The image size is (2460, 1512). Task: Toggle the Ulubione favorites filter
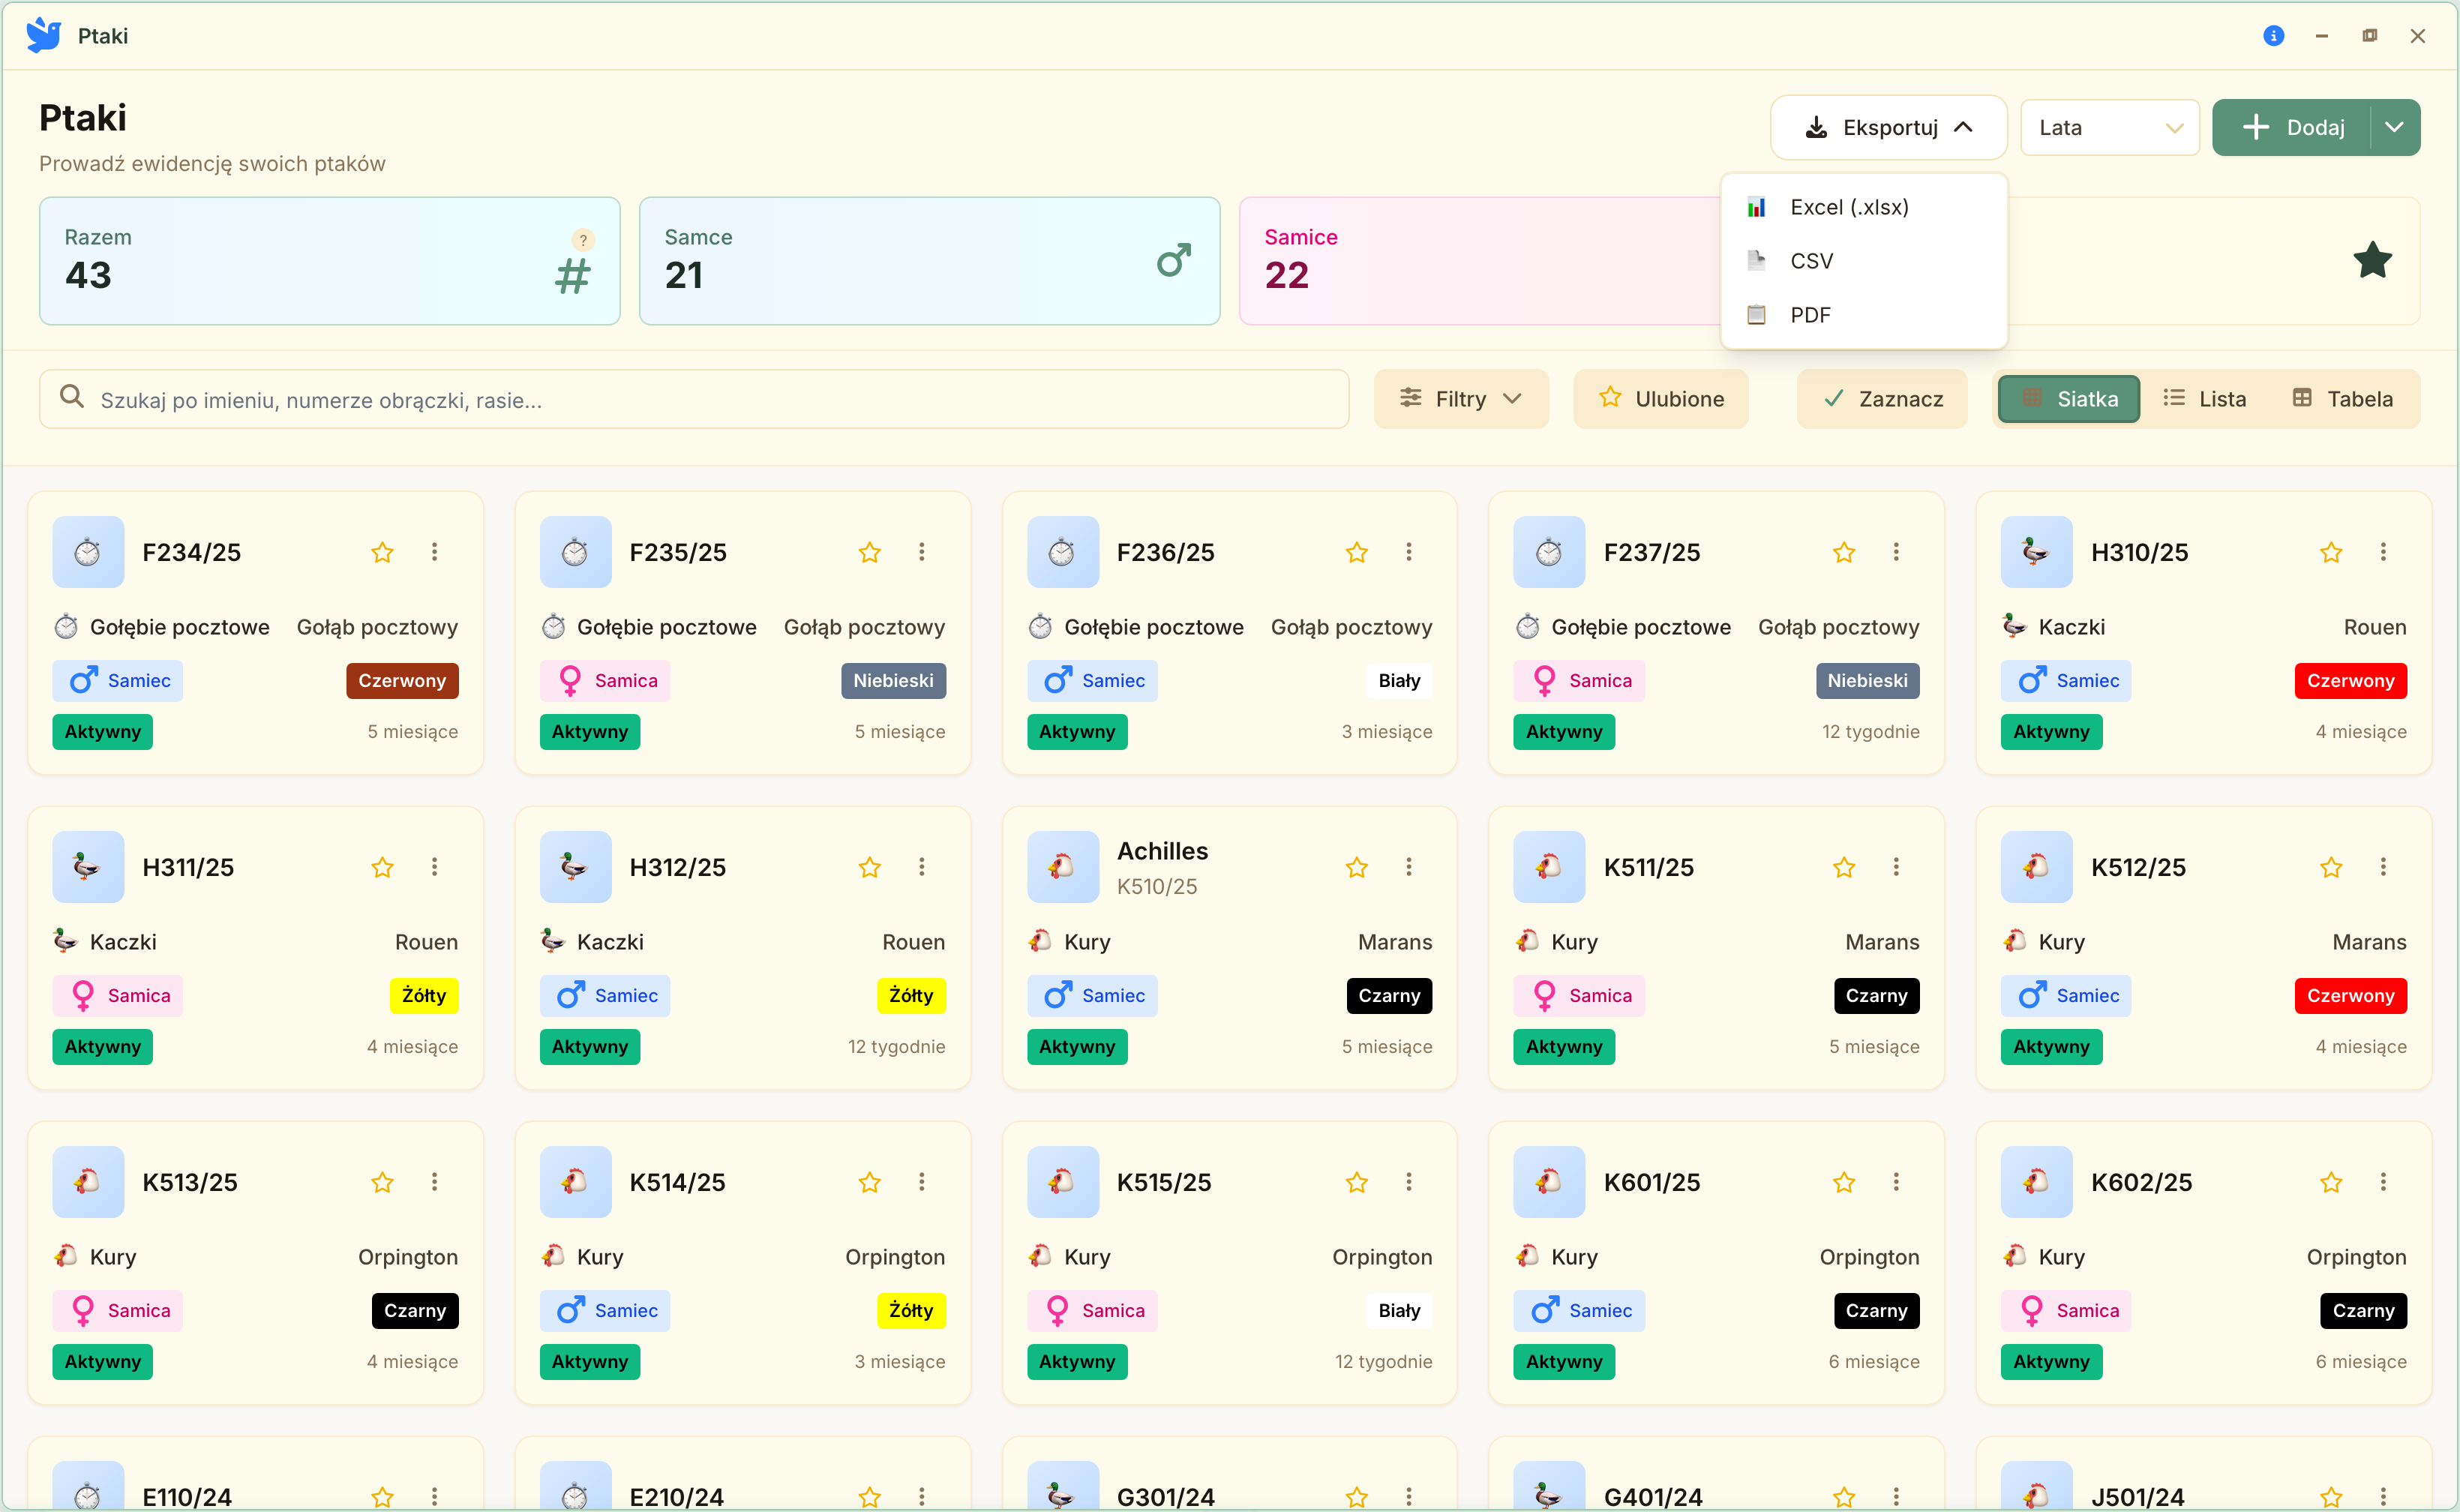[x=1661, y=399]
